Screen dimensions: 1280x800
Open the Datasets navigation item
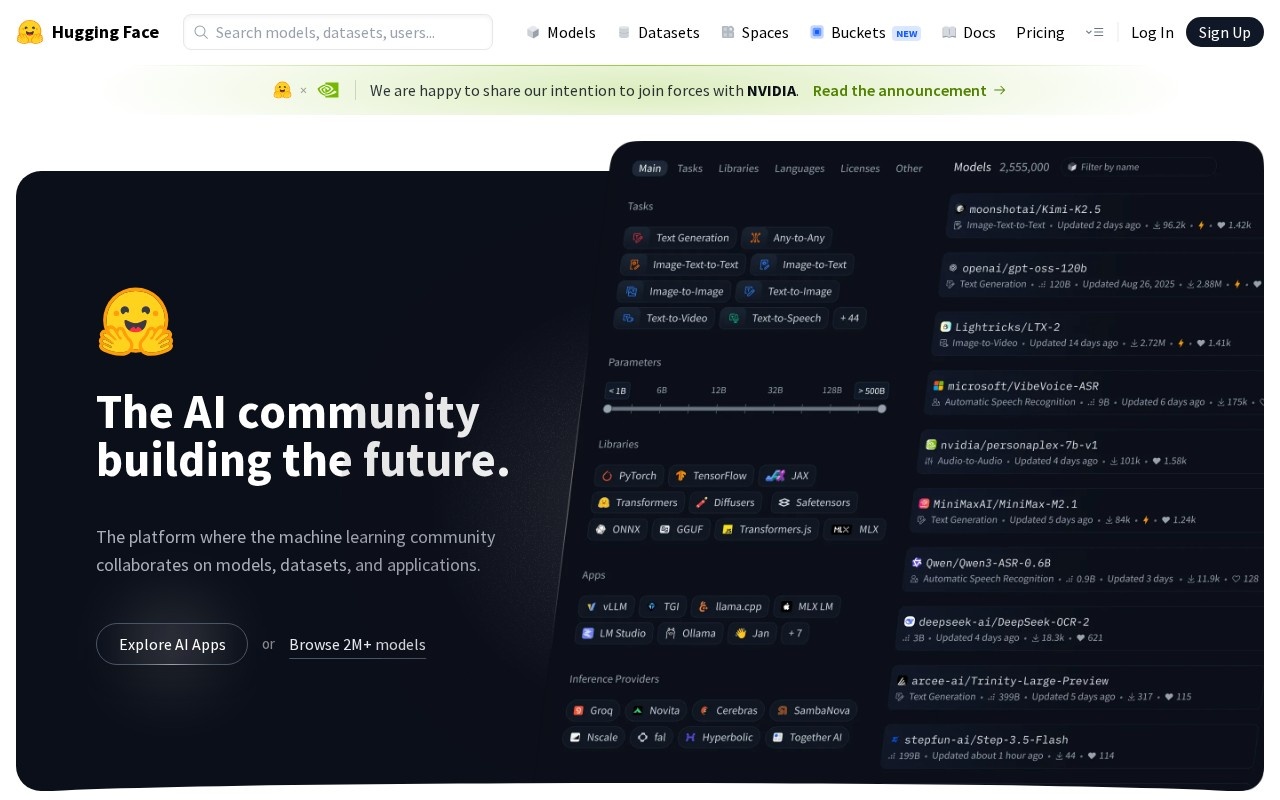coord(659,32)
